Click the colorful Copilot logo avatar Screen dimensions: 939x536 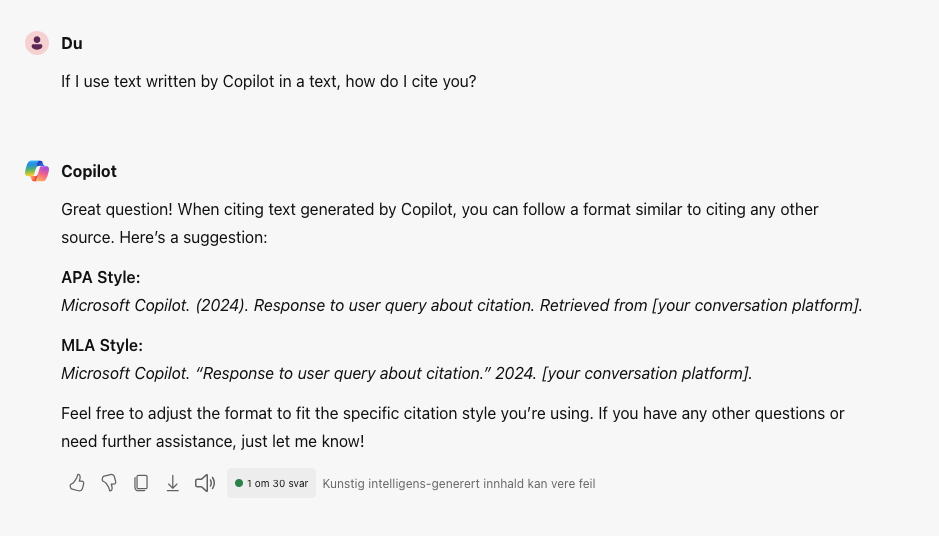37,171
